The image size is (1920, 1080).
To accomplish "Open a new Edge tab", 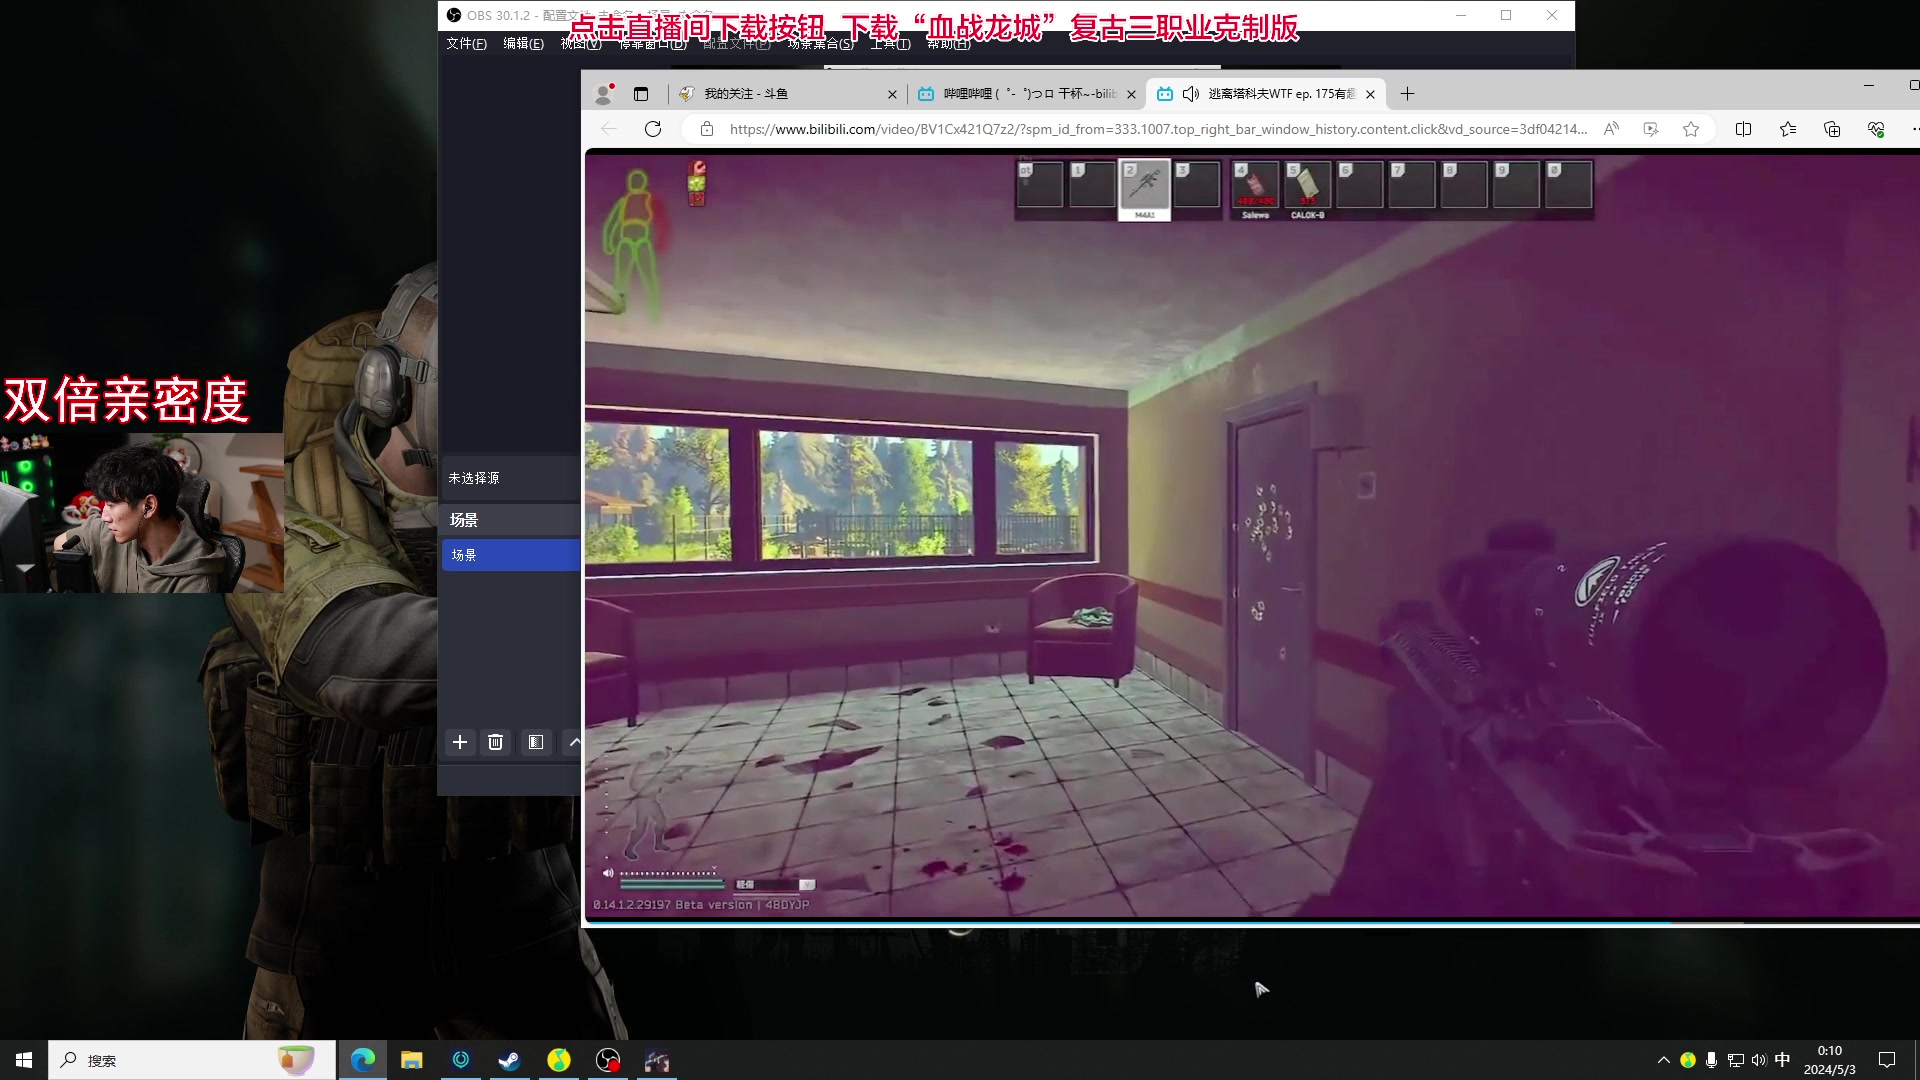I will (1407, 94).
